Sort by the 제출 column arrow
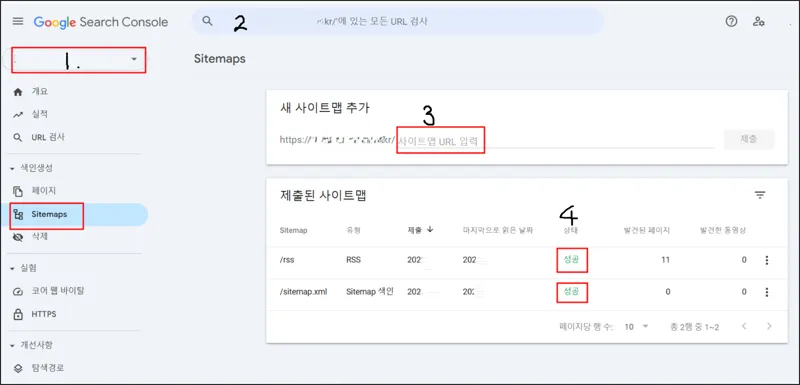 430,229
